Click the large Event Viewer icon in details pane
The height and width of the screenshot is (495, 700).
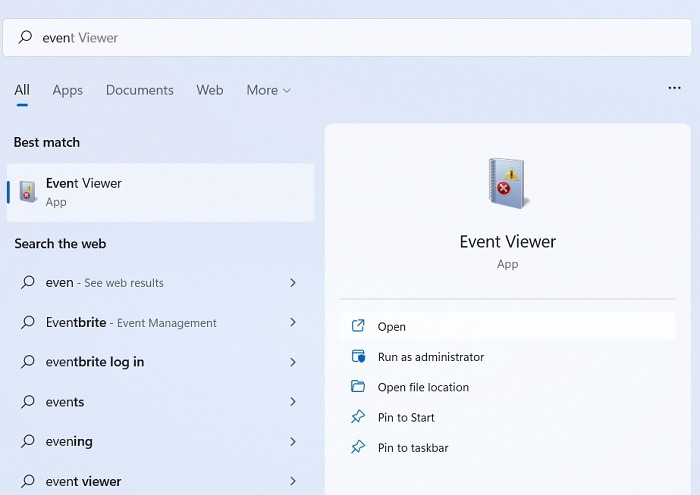click(x=508, y=183)
